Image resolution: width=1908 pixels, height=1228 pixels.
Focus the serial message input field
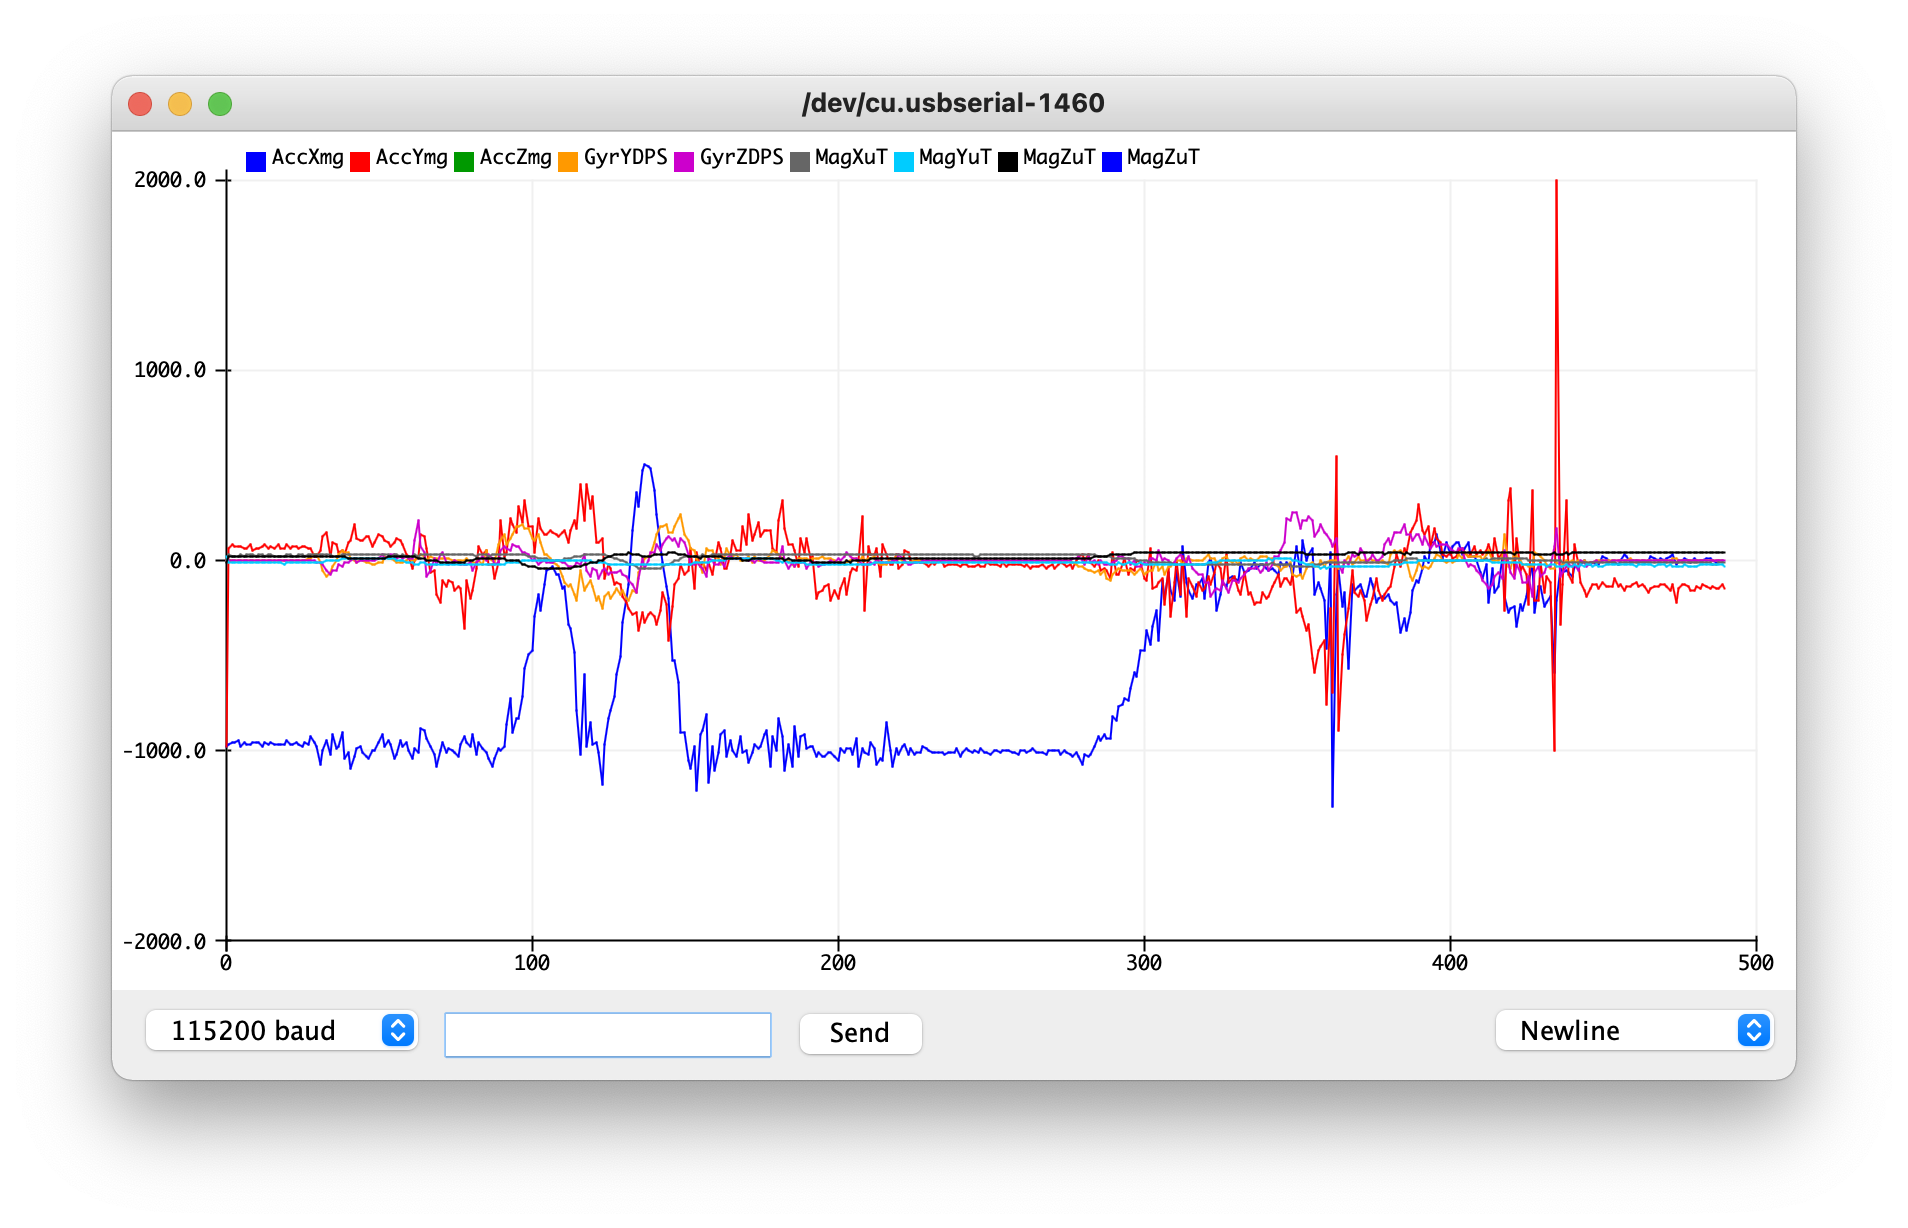click(x=607, y=1034)
